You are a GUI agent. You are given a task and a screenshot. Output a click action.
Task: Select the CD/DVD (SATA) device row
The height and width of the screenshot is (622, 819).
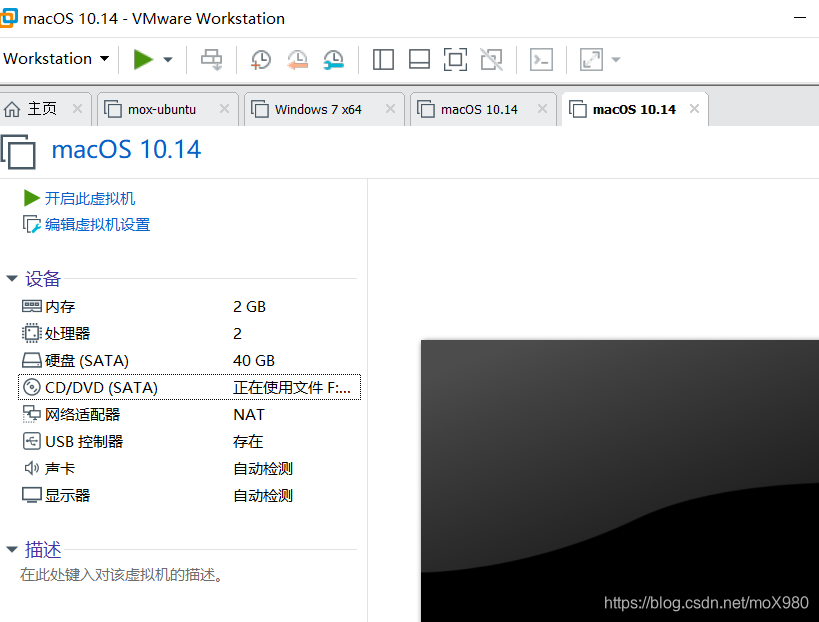pos(189,388)
